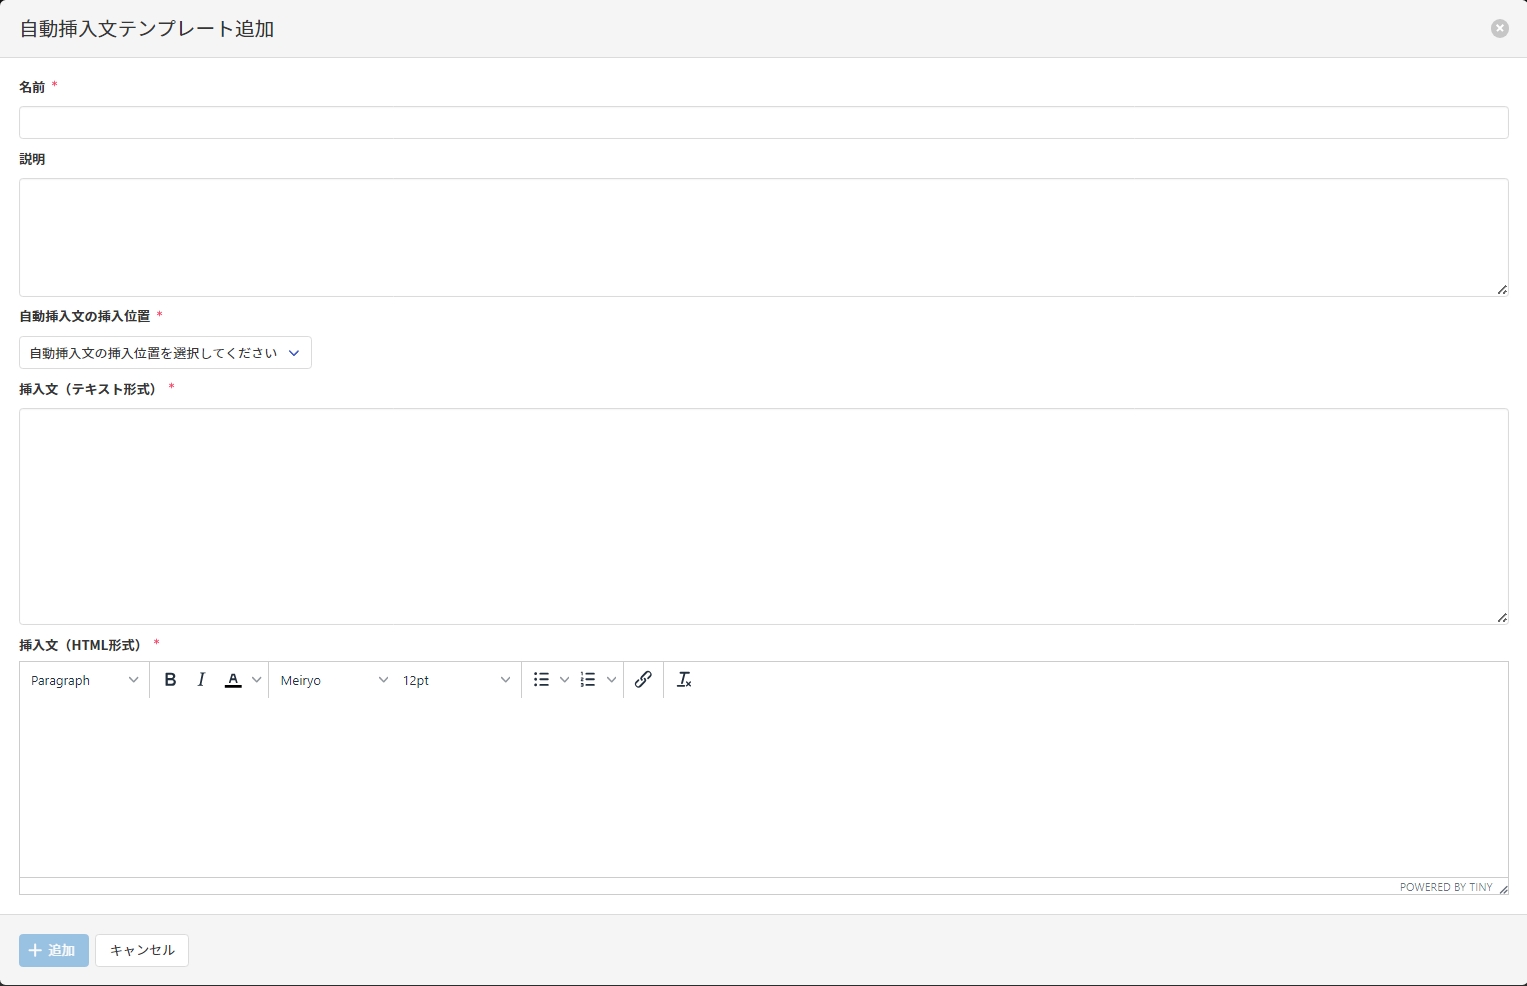Focus the 名前 input field
Viewport: 1527px width, 986px height.
click(763, 123)
